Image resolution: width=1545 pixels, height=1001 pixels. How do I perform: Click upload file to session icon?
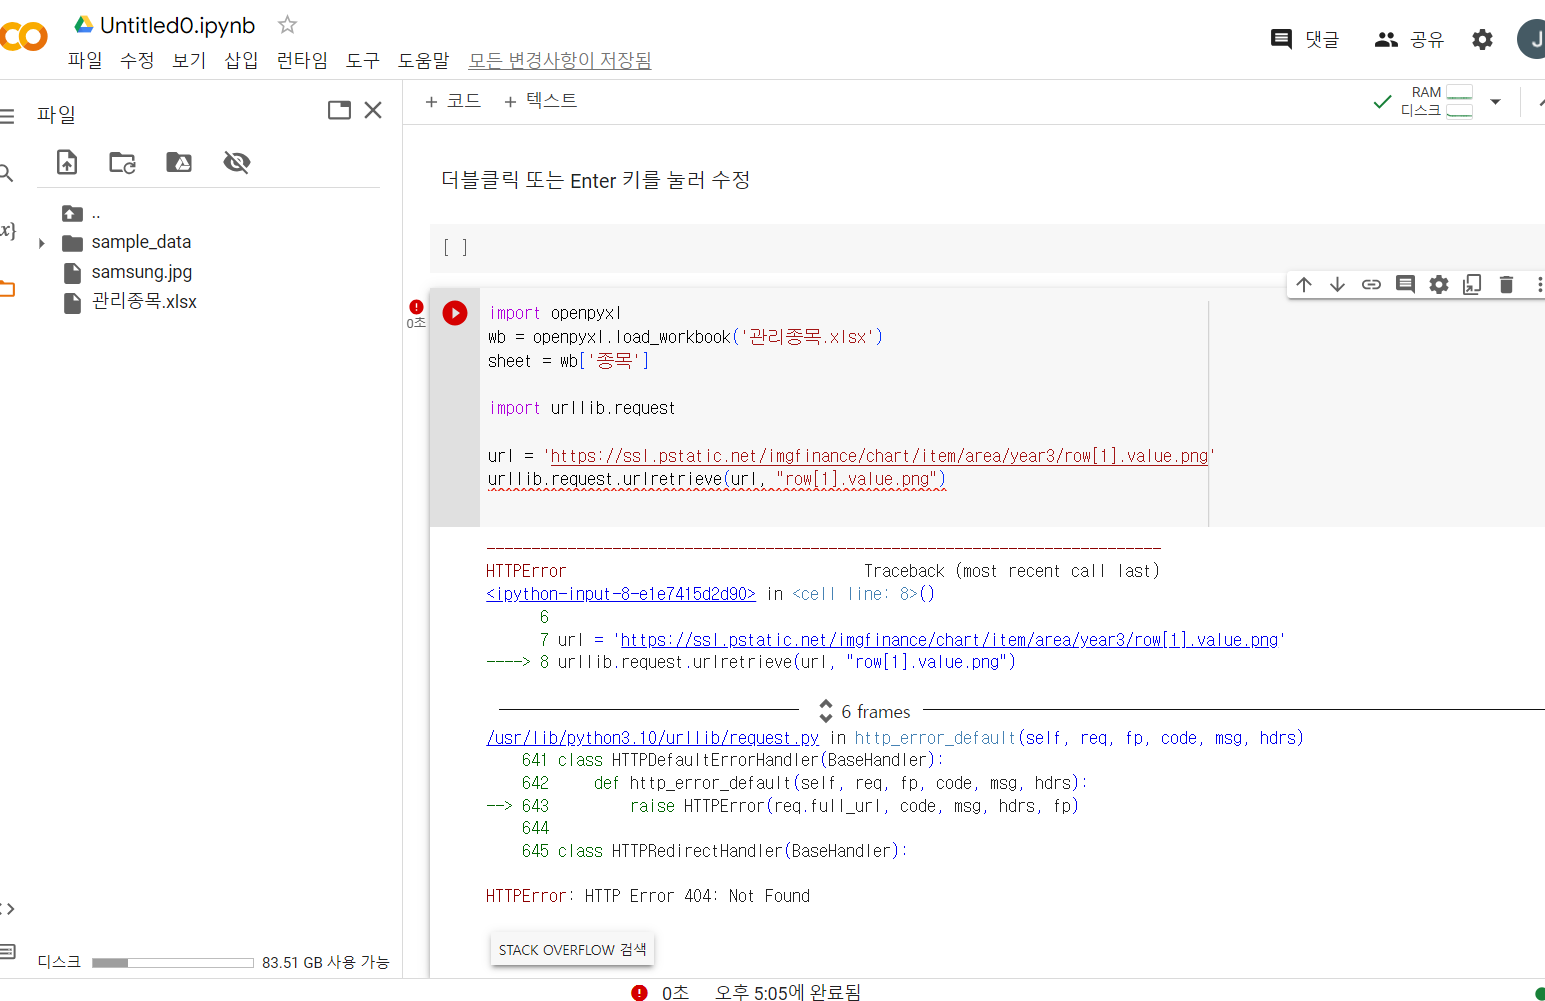coord(67,162)
